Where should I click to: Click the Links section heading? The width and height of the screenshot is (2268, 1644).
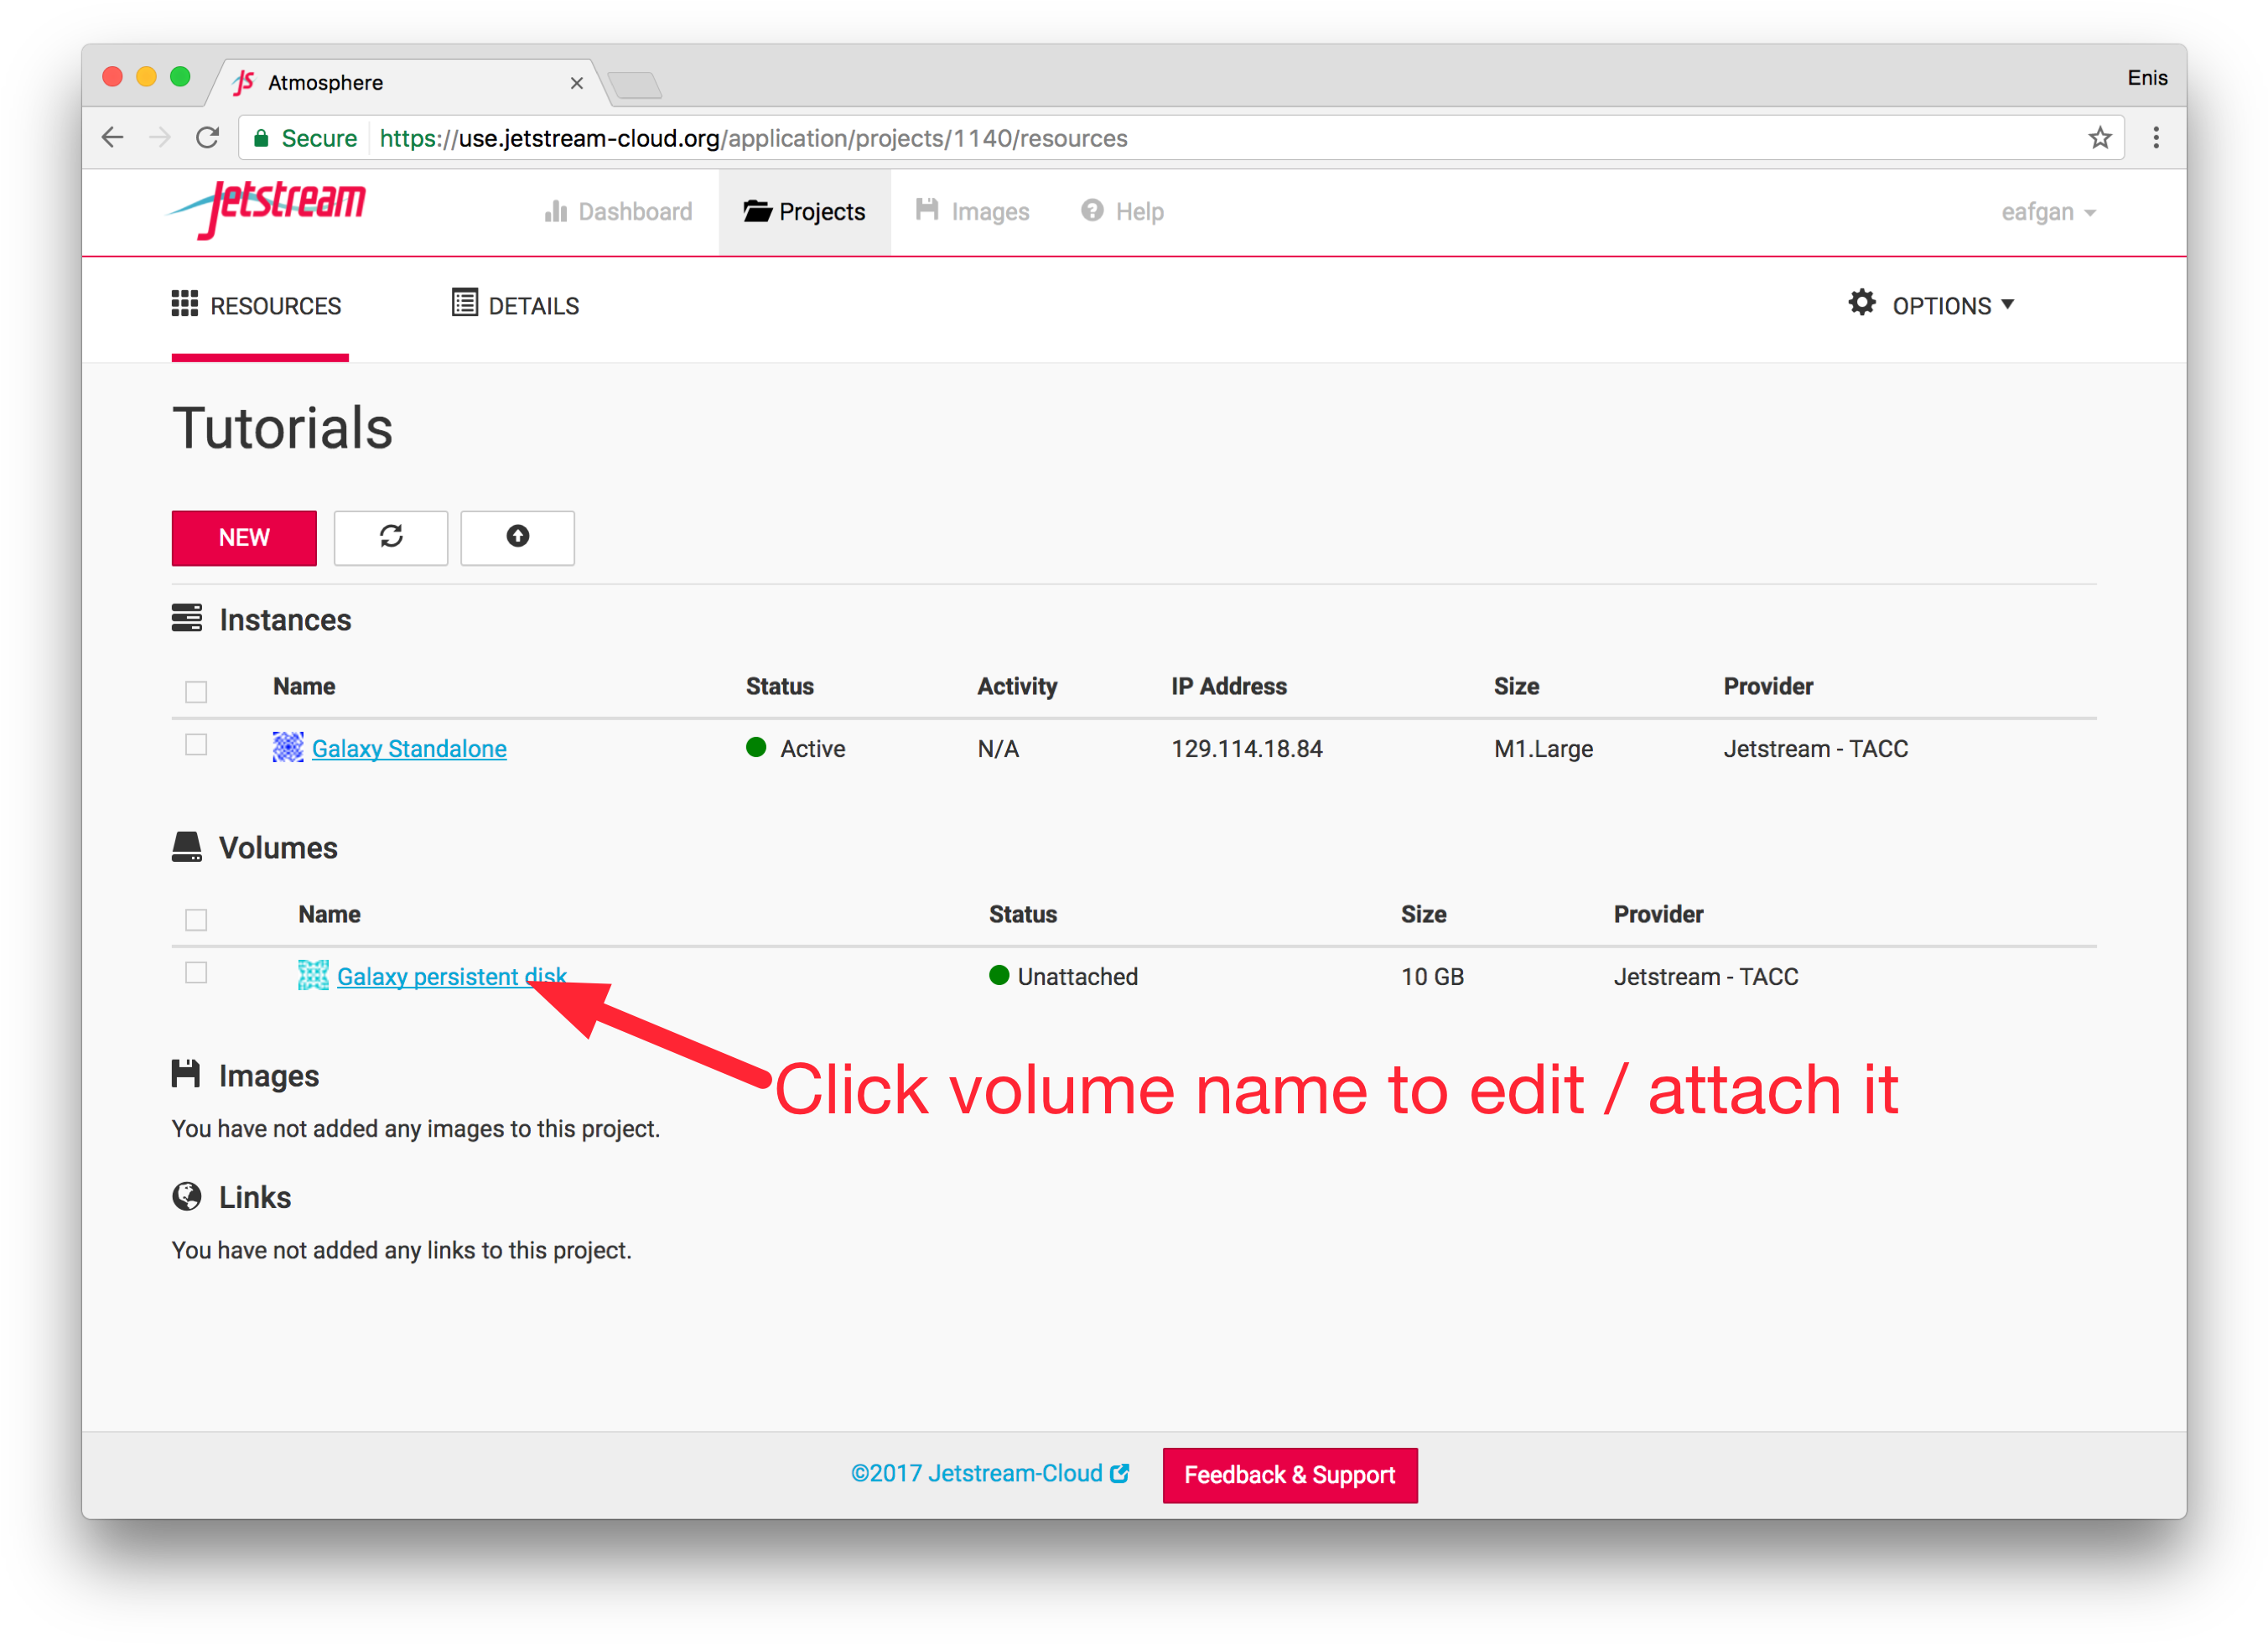pos(255,1197)
